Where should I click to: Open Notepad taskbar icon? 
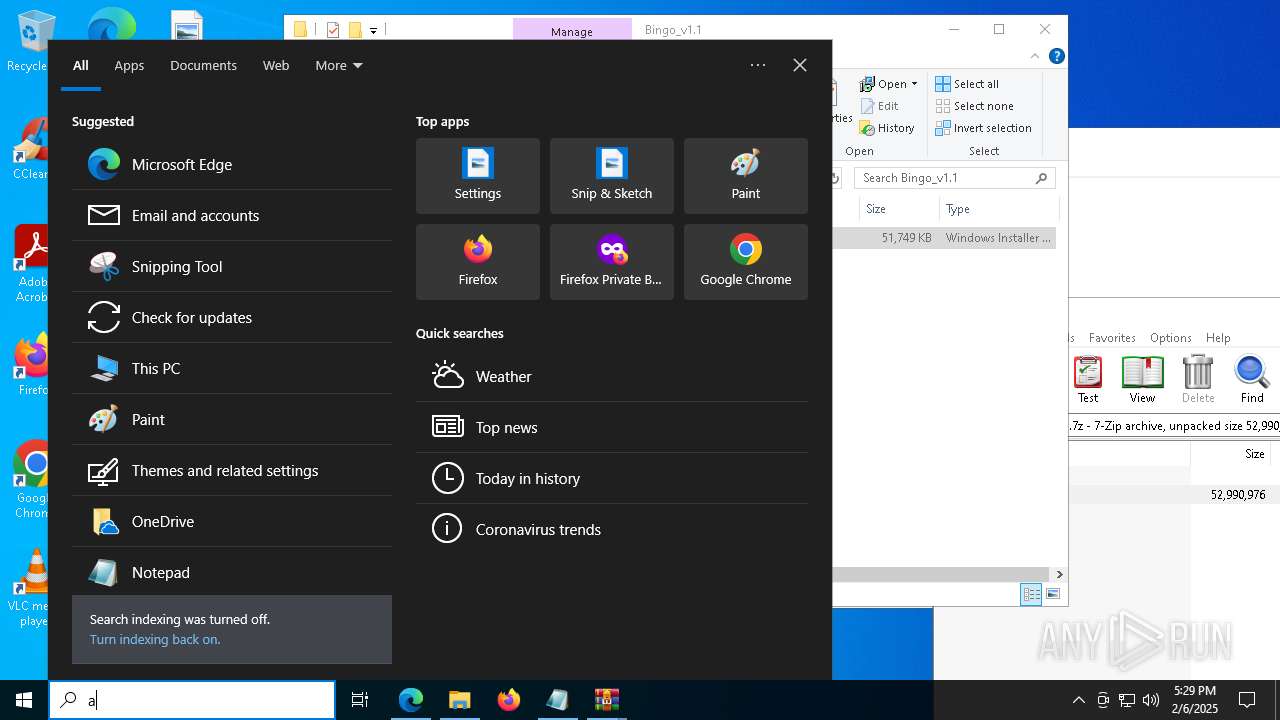[557, 700]
